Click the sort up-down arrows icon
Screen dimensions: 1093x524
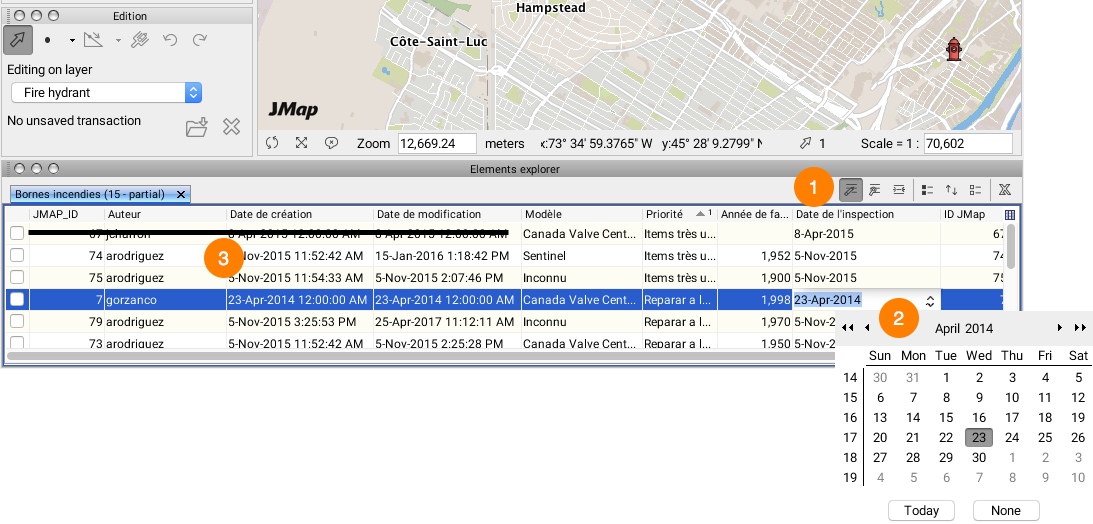(x=951, y=189)
